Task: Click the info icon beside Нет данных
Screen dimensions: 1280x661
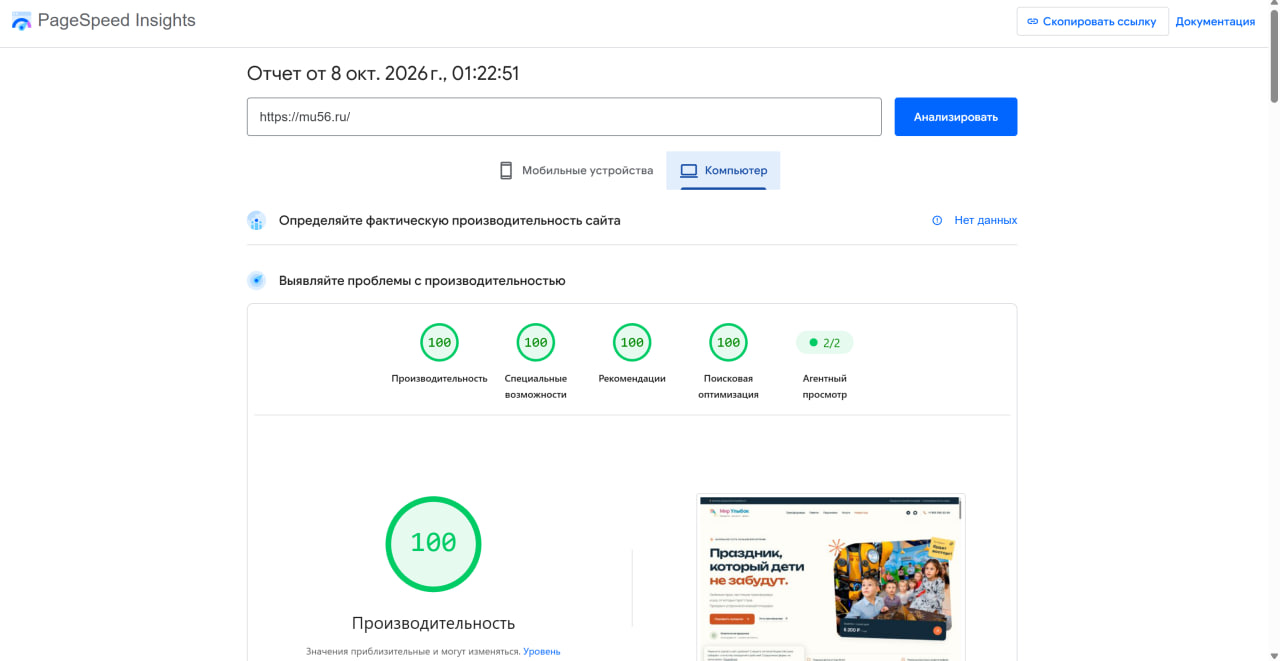Action: [937, 220]
